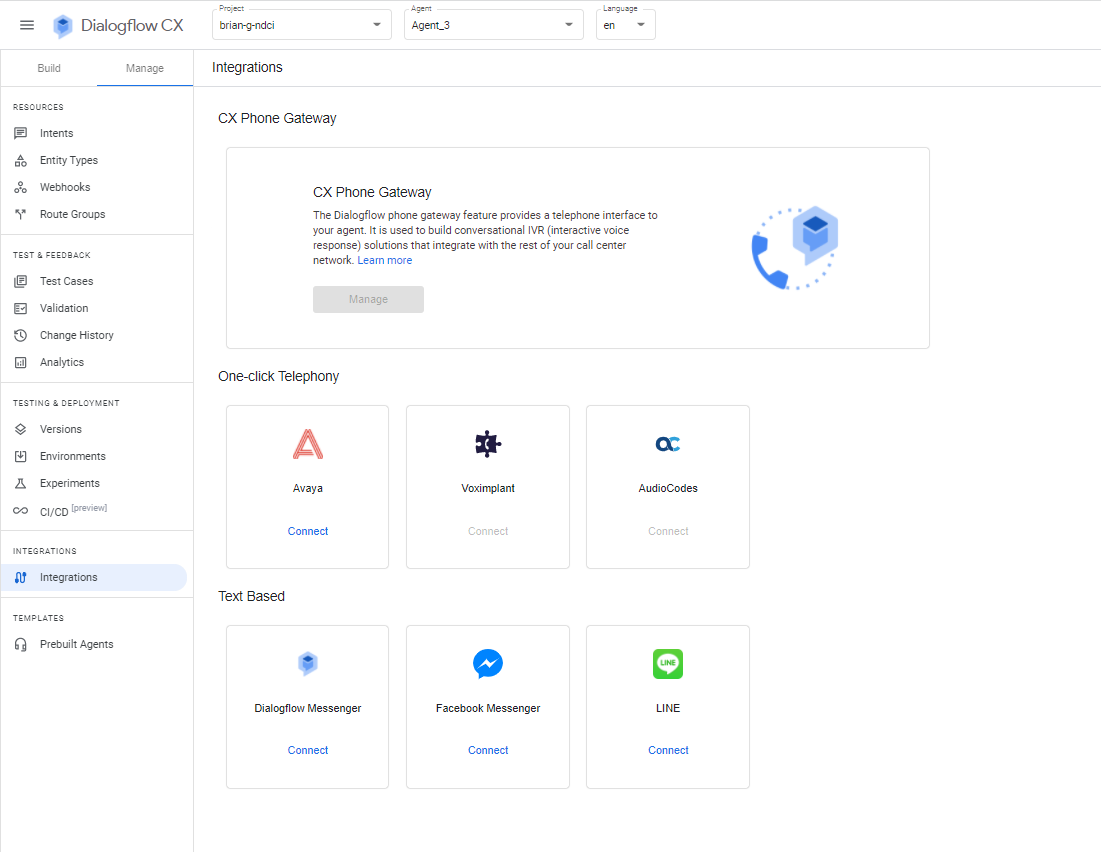This screenshot has height=852, width=1101.
Task: Click Connect under Voximplant
Action: (x=488, y=532)
